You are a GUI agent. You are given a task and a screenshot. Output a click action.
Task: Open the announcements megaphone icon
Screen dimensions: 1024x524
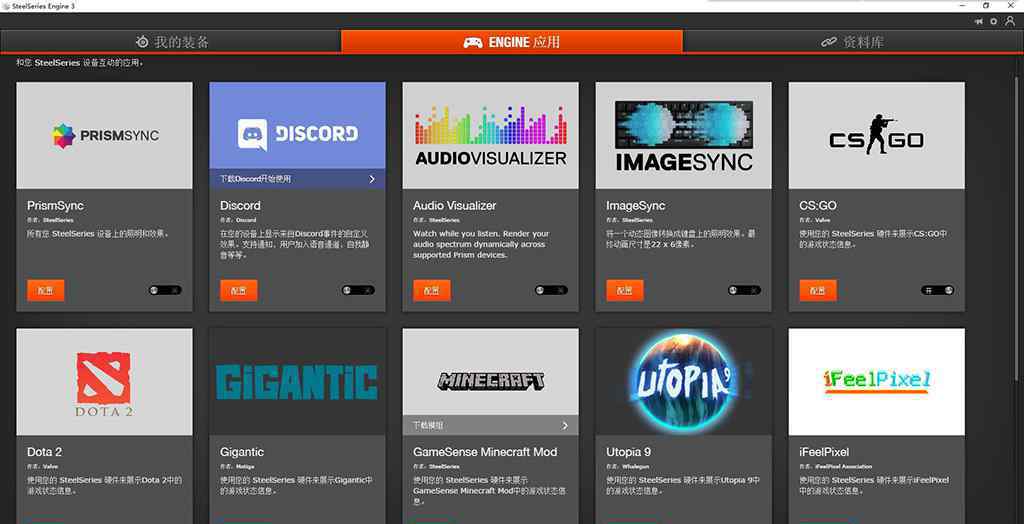pyautogui.click(x=978, y=22)
